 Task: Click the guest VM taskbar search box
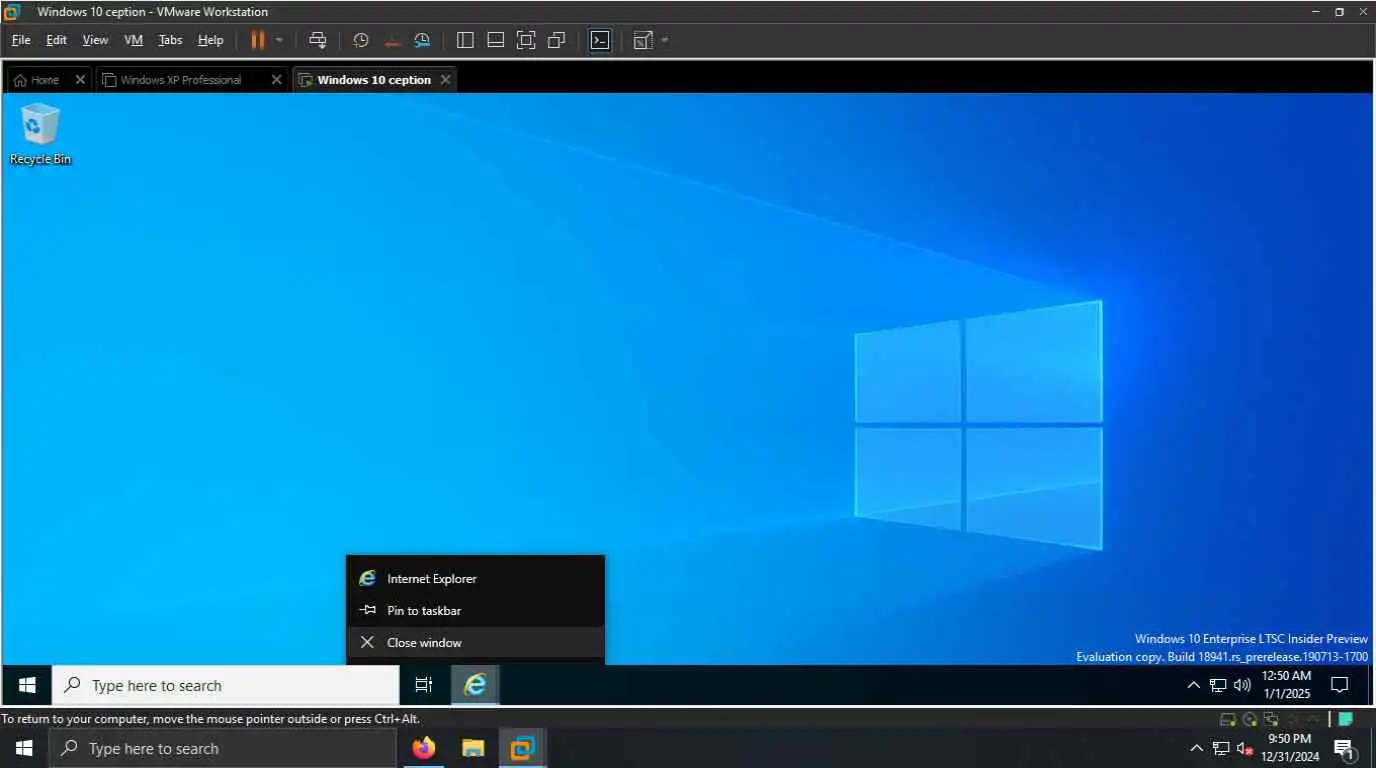click(x=225, y=685)
